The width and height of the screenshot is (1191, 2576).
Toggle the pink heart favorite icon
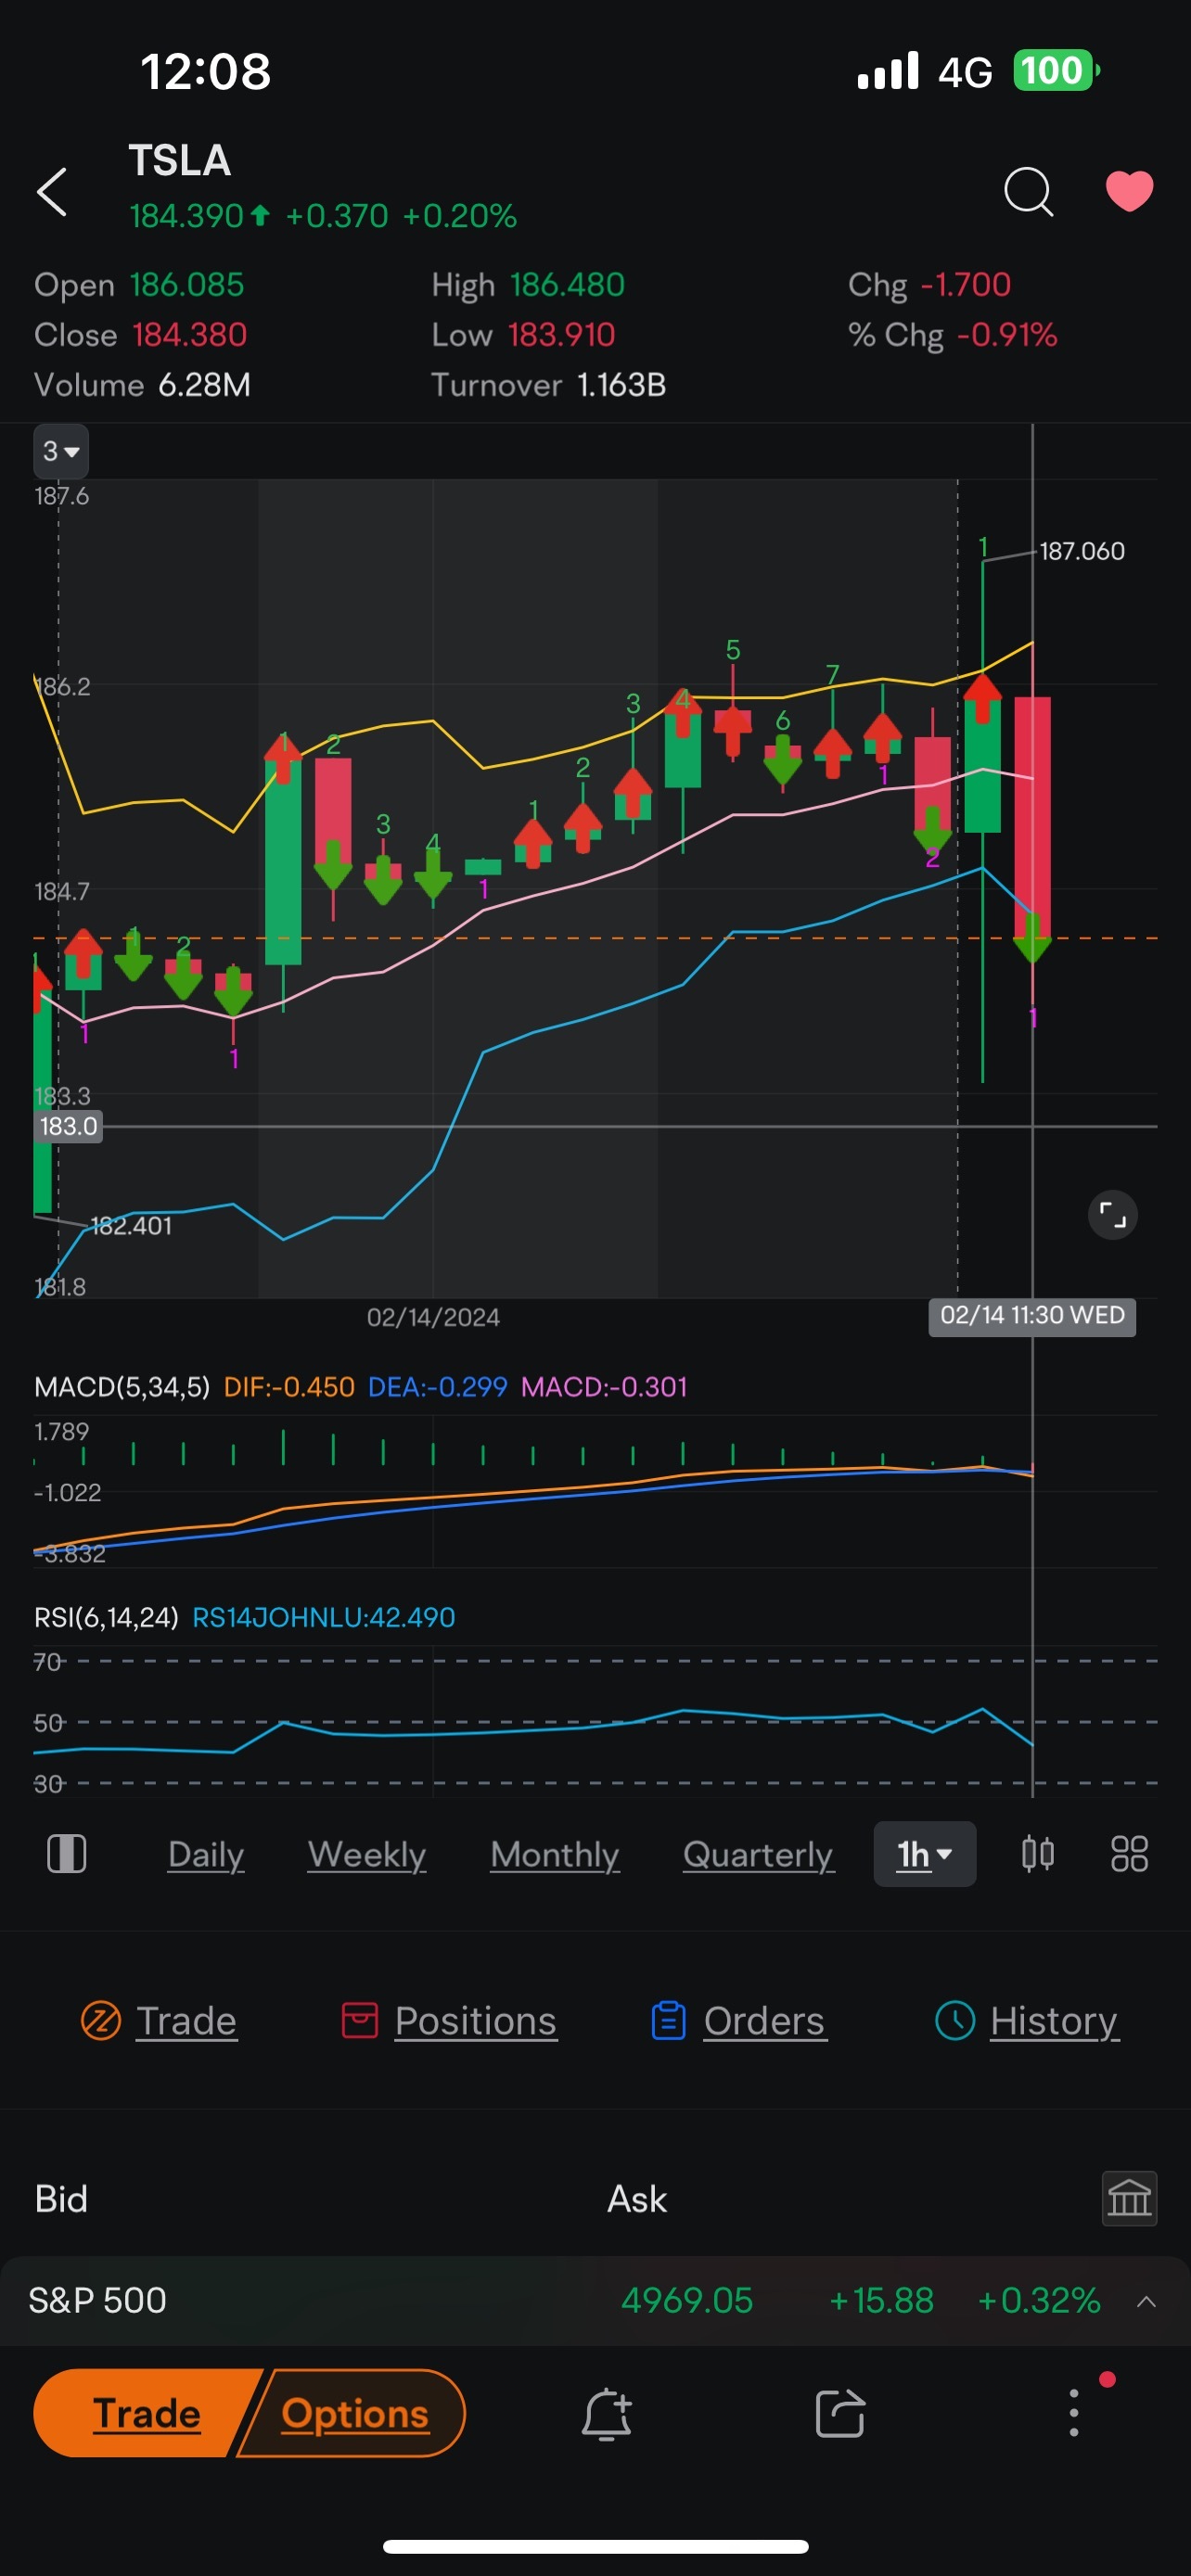(x=1129, y=190)
